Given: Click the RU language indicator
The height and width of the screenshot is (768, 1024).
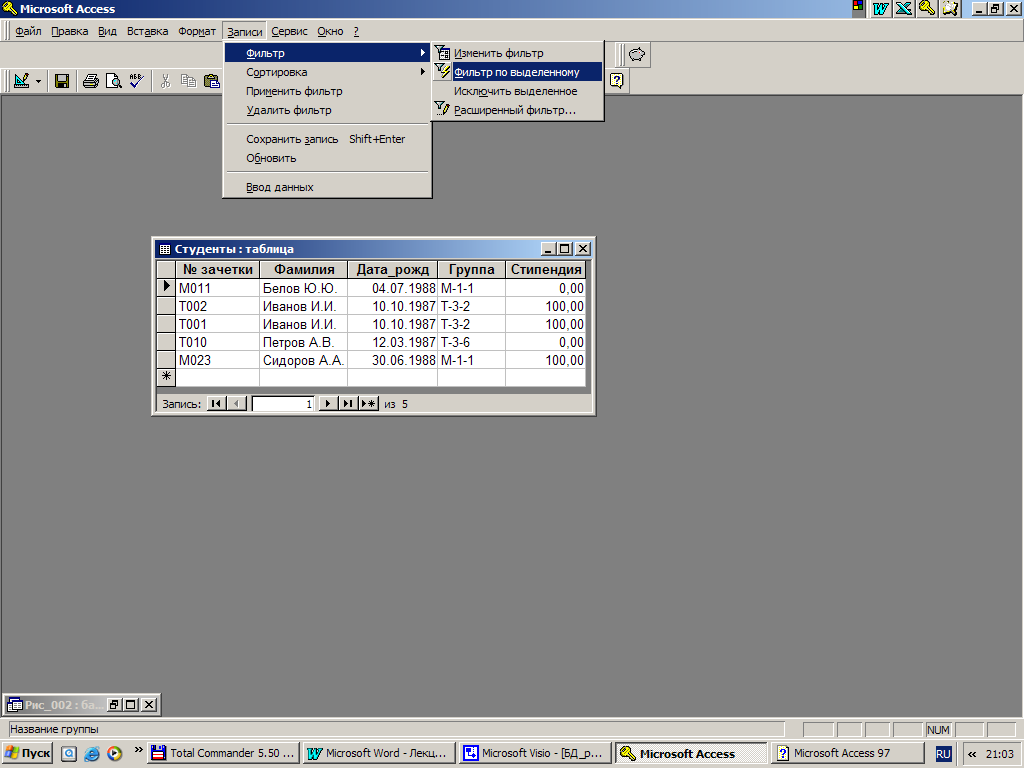Looking at the screenshot, I should 943,754.
